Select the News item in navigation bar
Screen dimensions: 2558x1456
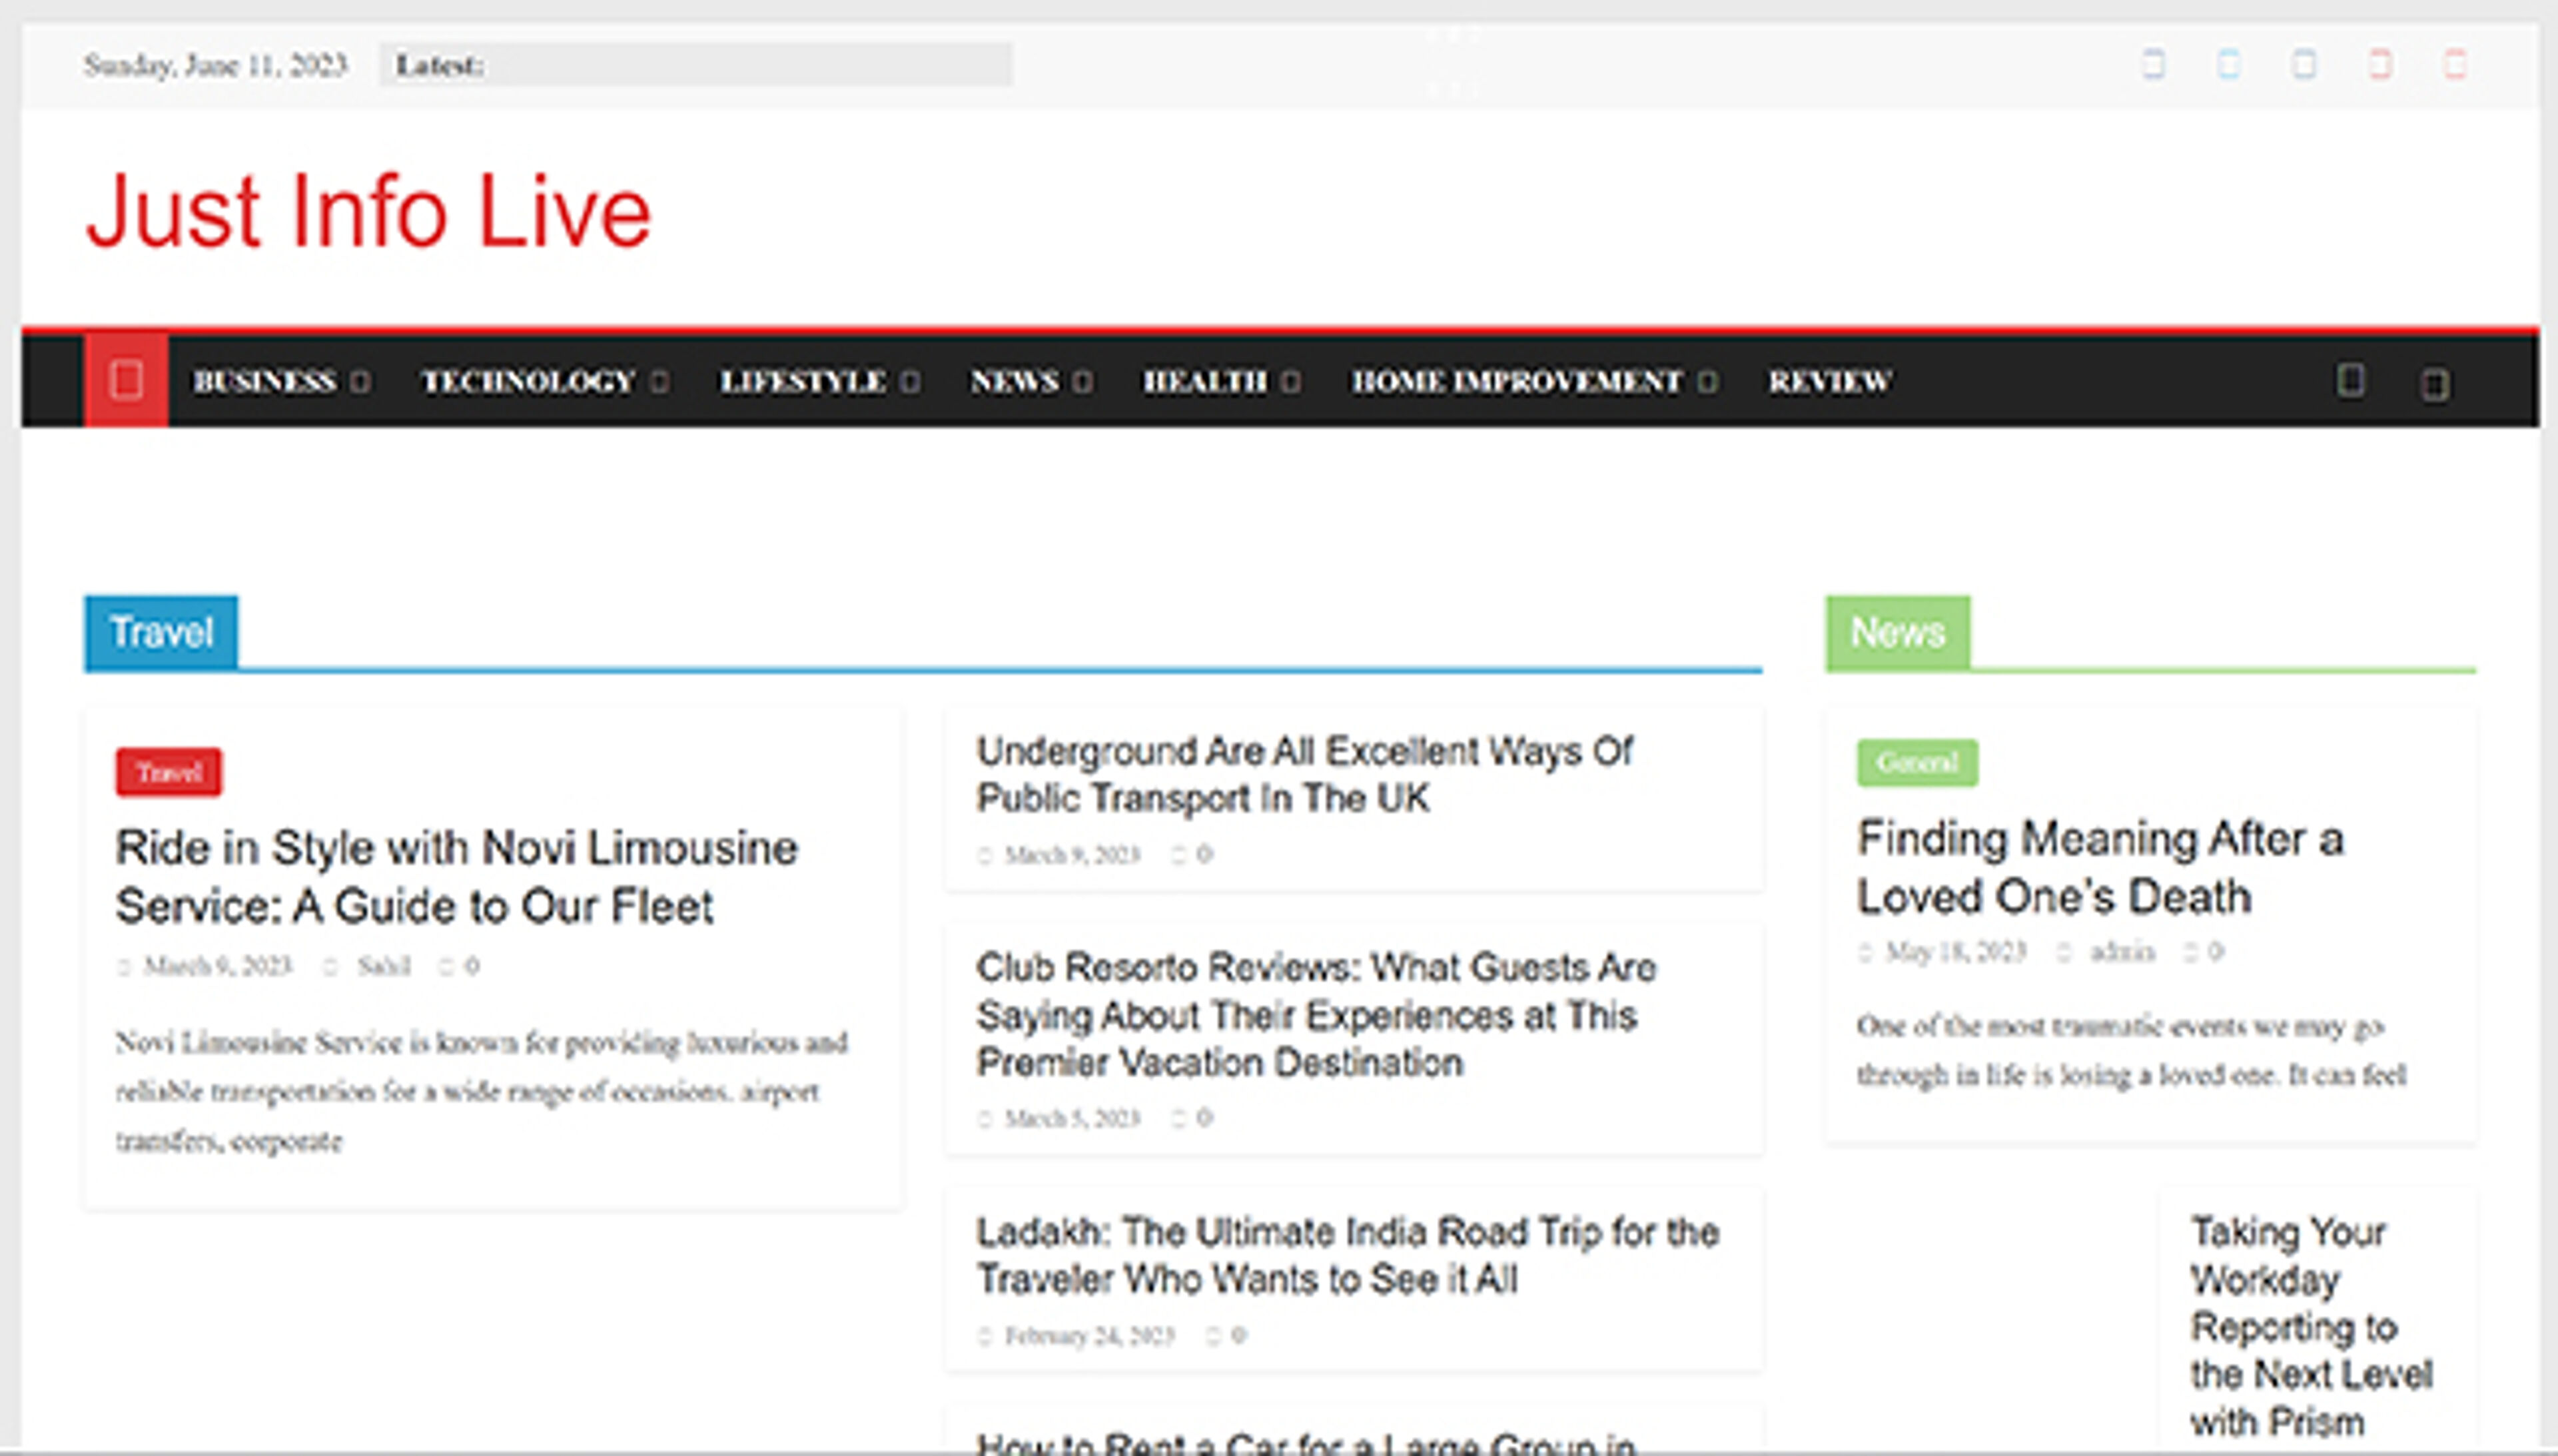click(1014, 381)
